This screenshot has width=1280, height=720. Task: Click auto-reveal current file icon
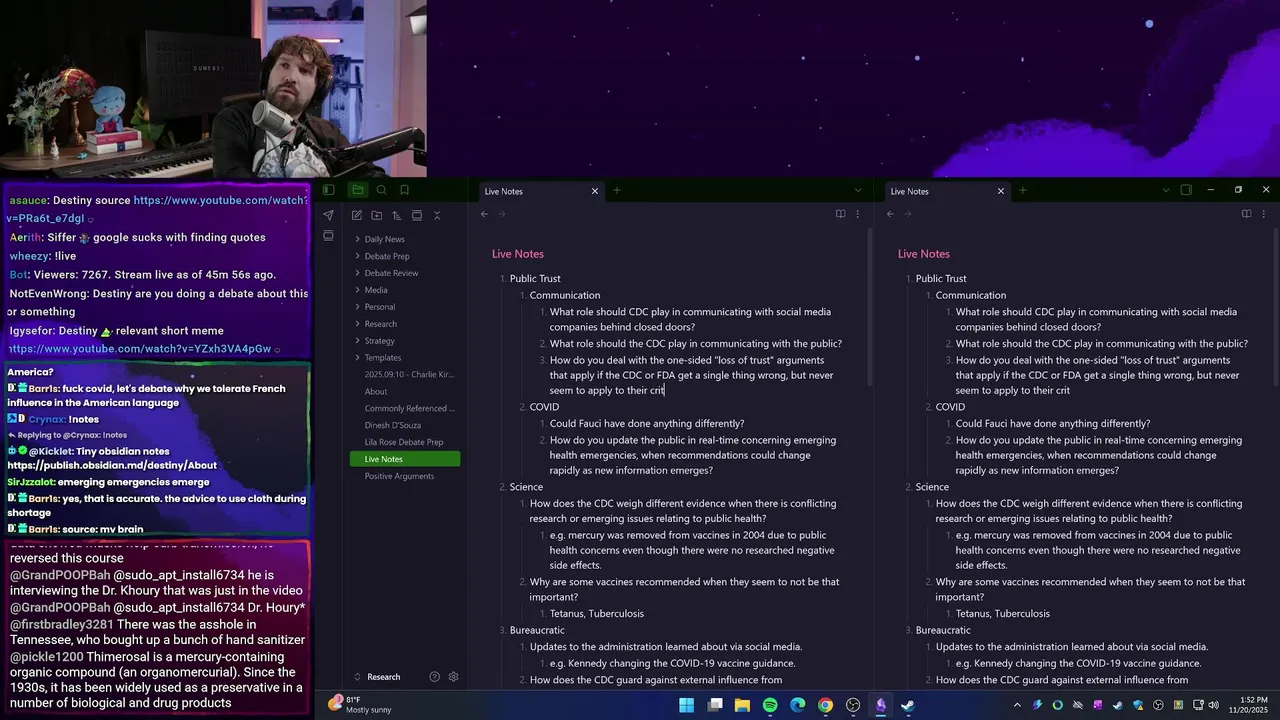417,215
